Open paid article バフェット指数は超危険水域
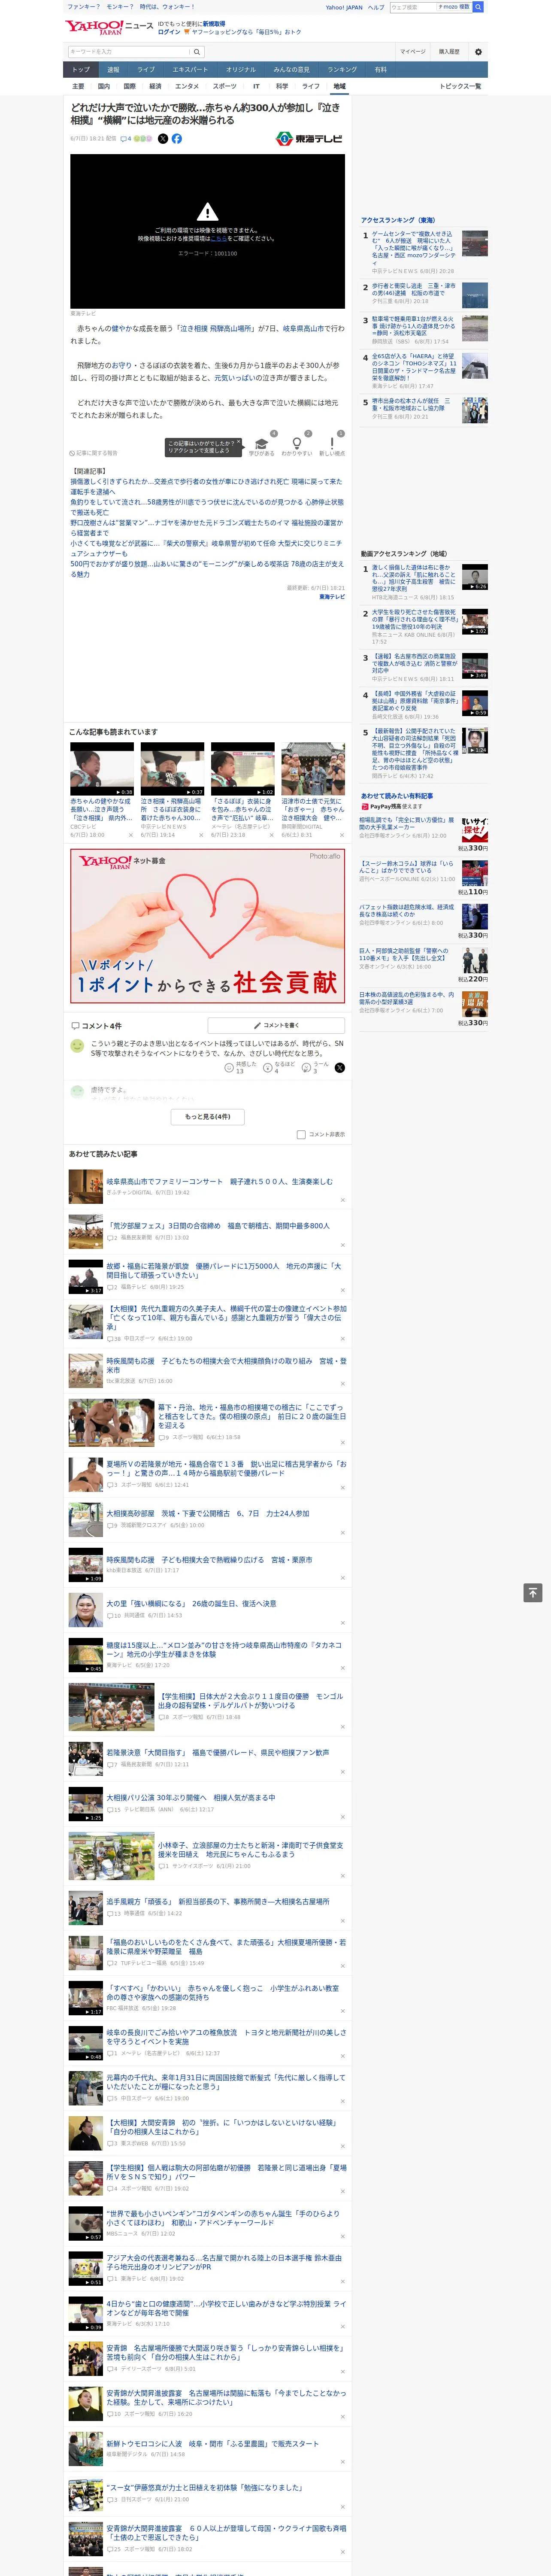 tap(406, 911)
